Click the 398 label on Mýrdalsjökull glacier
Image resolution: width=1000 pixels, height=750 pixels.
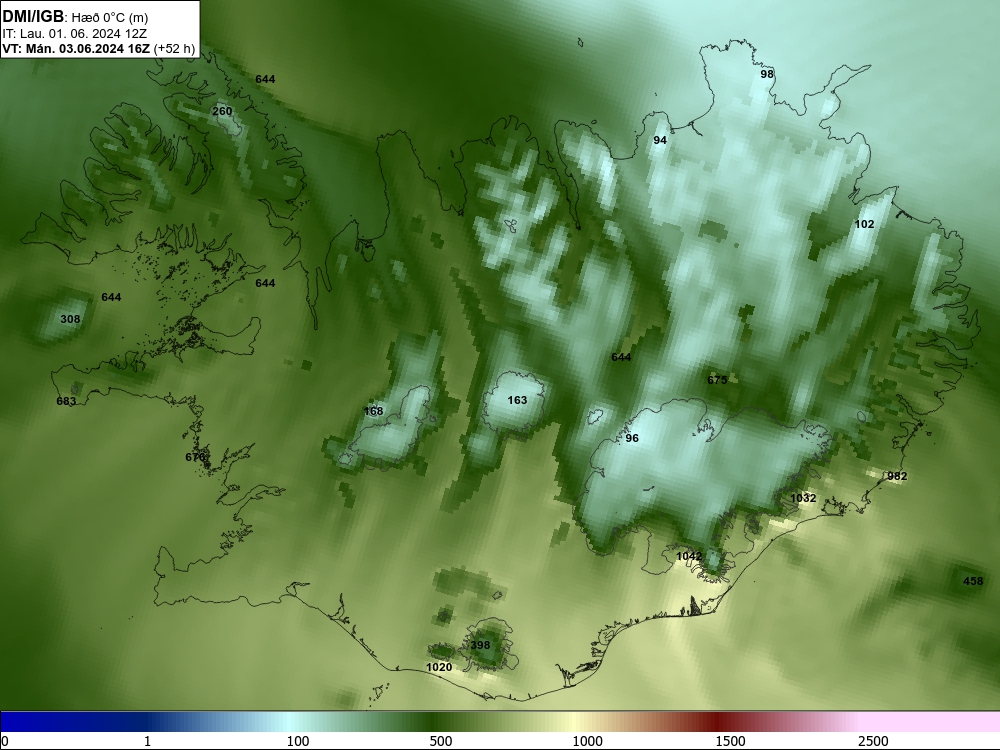480,645
